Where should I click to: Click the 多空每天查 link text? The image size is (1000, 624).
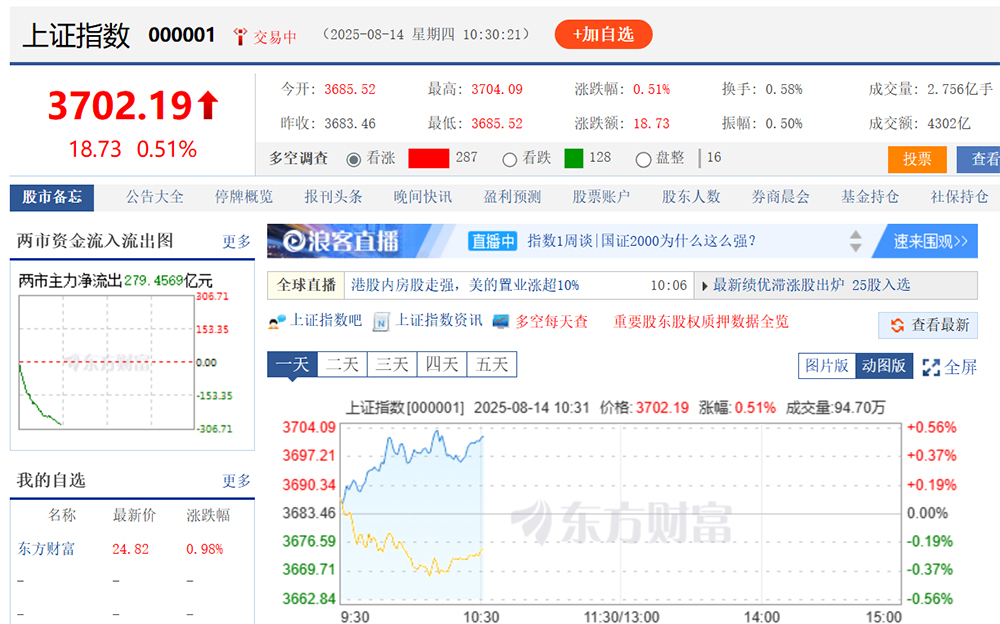pyautogui.click(x=552, y=321)
